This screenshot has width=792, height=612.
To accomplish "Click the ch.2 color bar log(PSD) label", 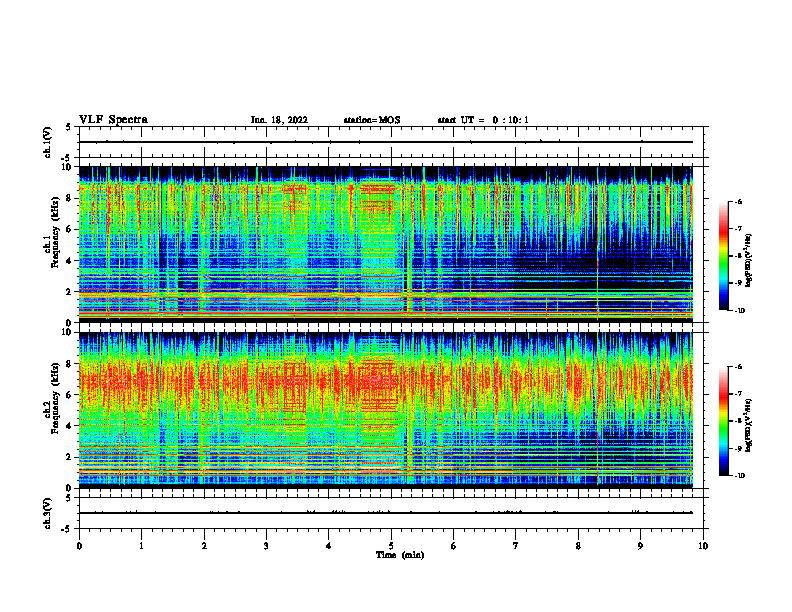I will point(748,425).
